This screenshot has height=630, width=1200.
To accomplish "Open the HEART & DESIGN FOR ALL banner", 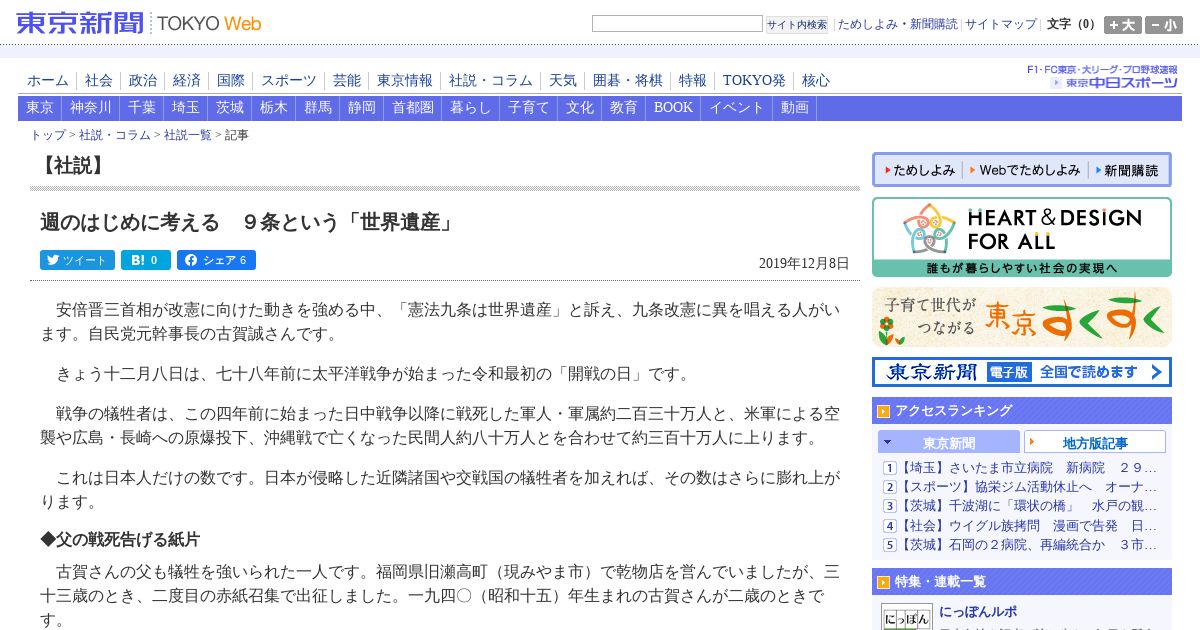I will [x=1021, y=237].
